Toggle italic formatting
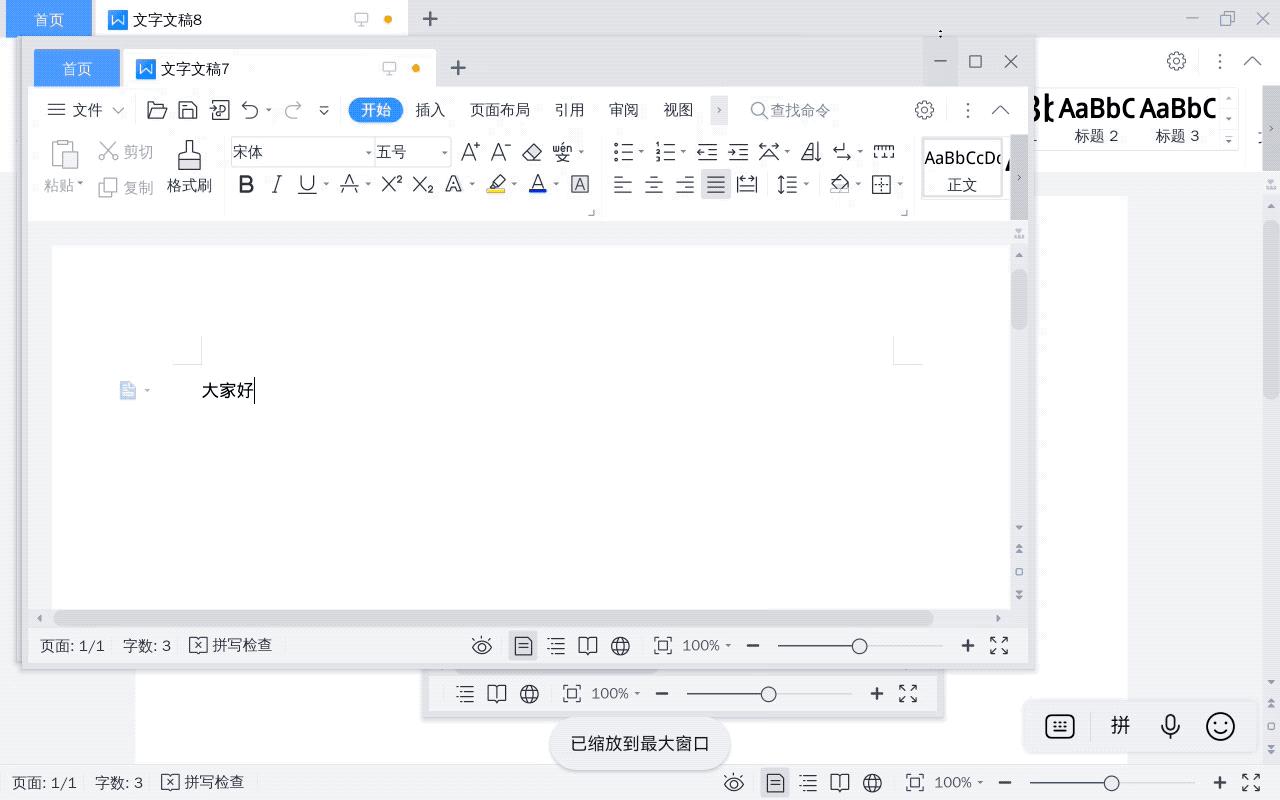The width and height of the screenshot is (1280, 800). point(276,185)
